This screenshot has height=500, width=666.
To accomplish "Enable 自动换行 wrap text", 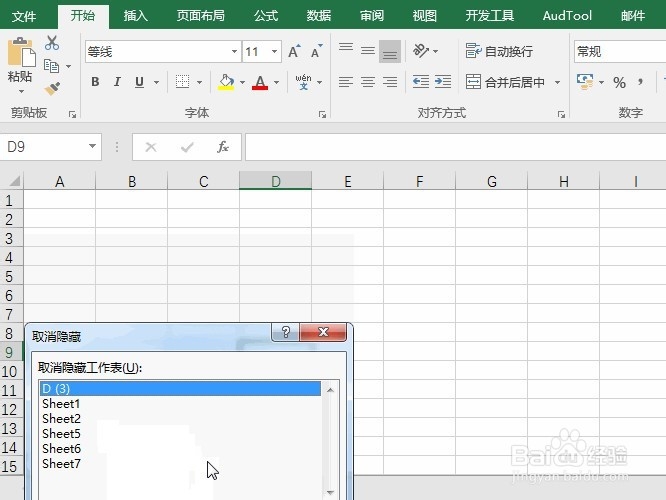I will tap(499, 51).
